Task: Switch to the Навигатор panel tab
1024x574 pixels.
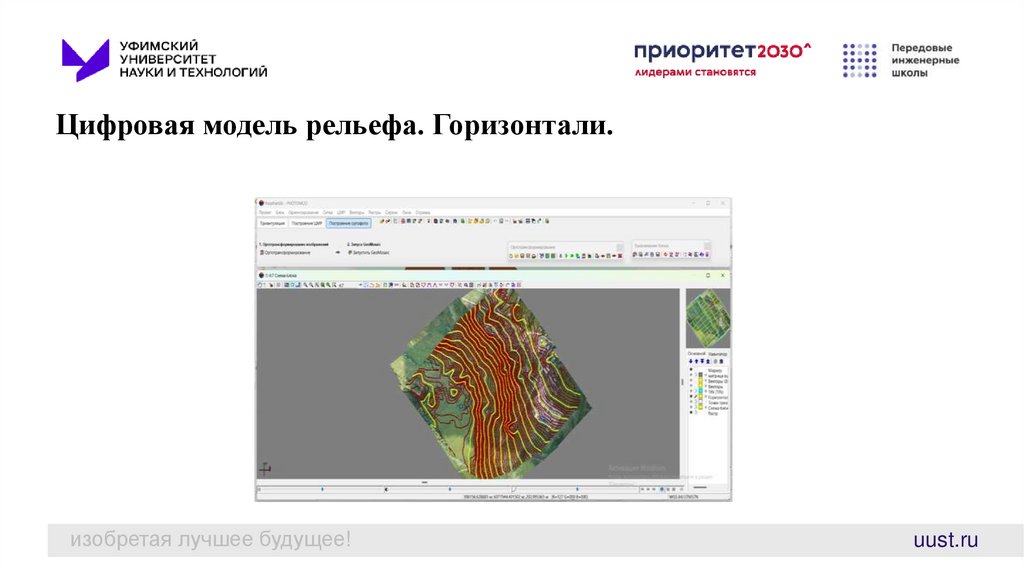Action: (x=718, y=354)
